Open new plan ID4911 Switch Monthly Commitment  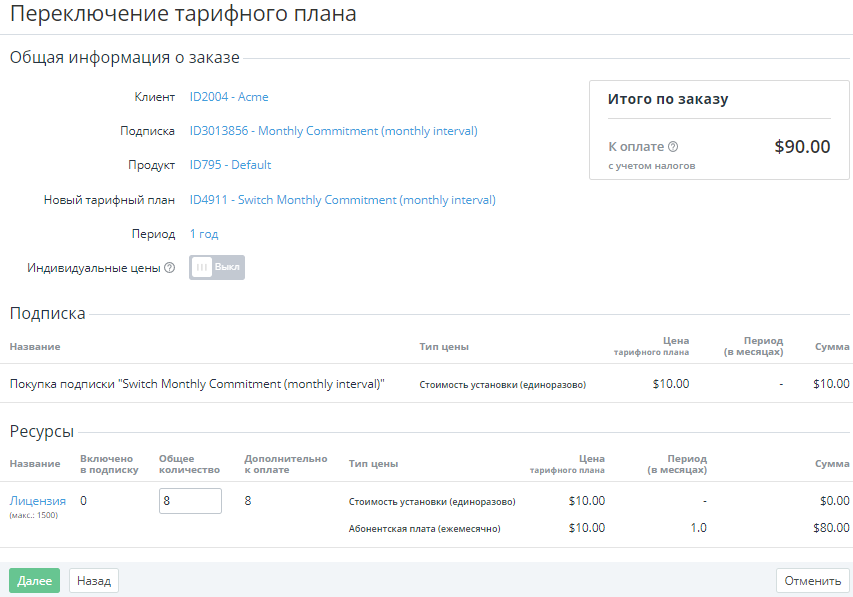[342, 200]
